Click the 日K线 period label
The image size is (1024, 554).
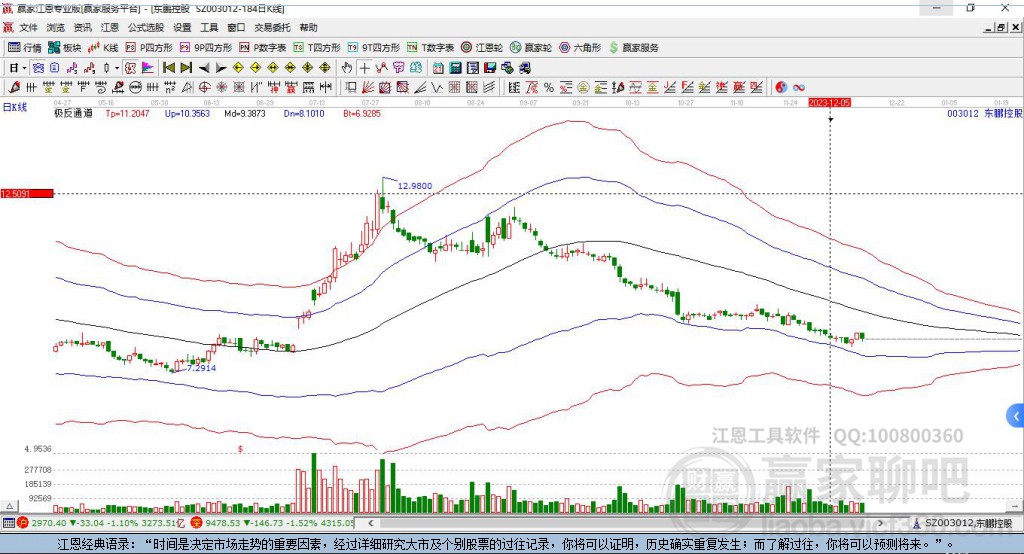click(15, 107)
